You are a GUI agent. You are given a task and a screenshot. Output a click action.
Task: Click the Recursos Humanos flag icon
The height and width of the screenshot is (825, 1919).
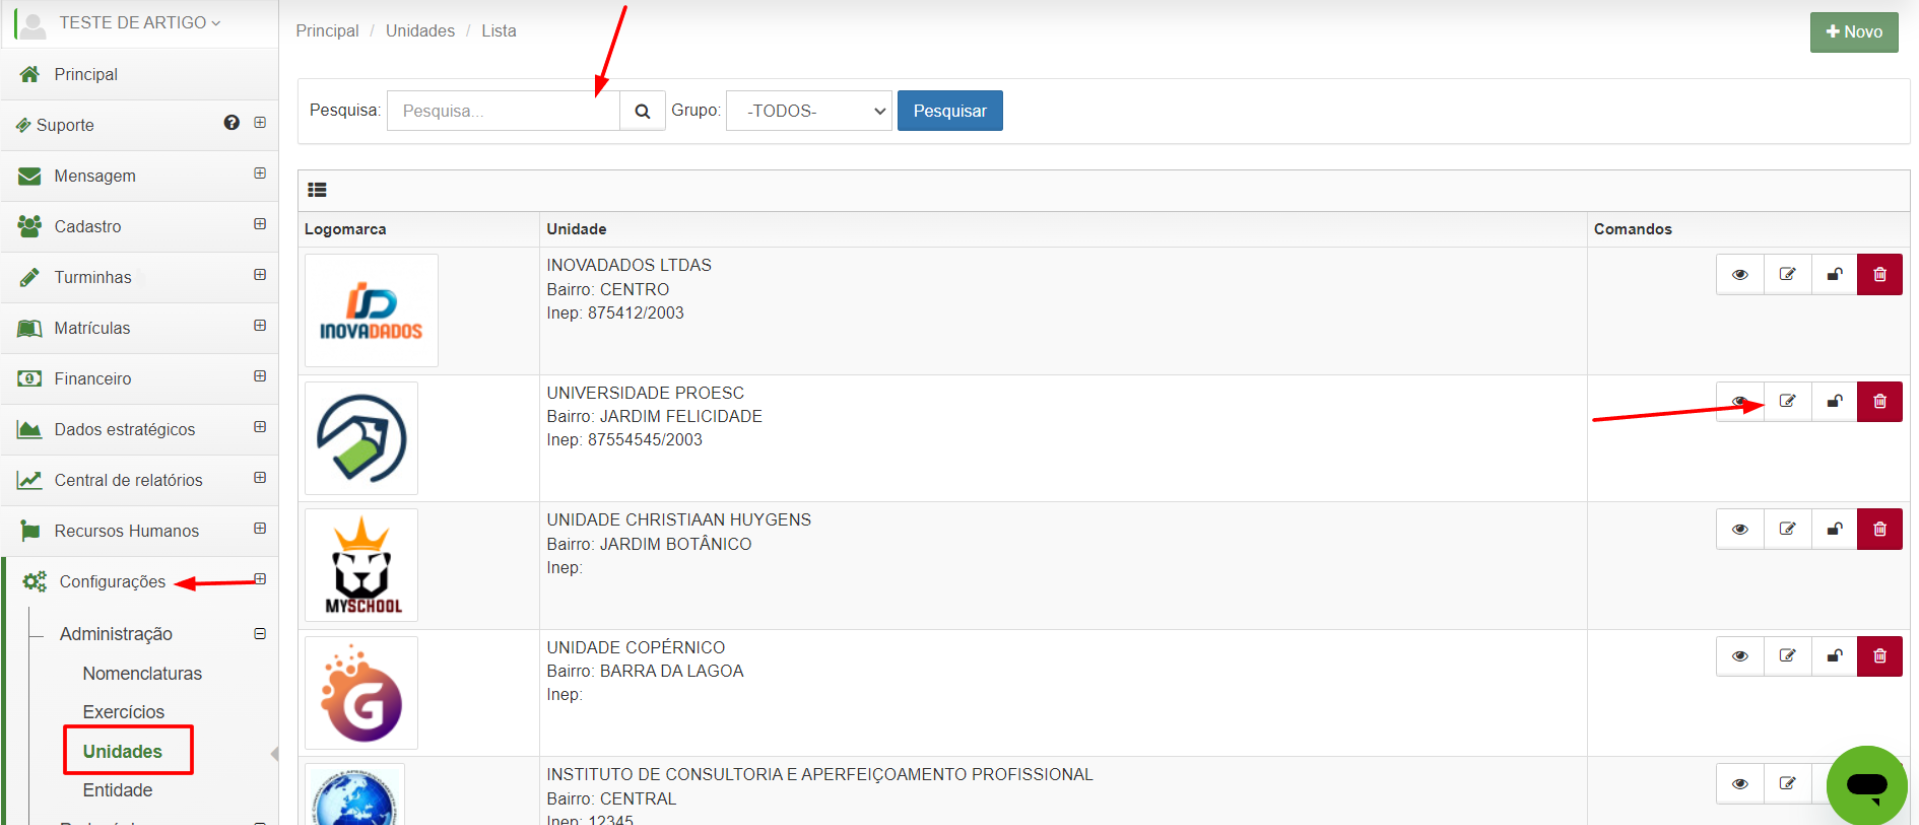tap(30, 531)
